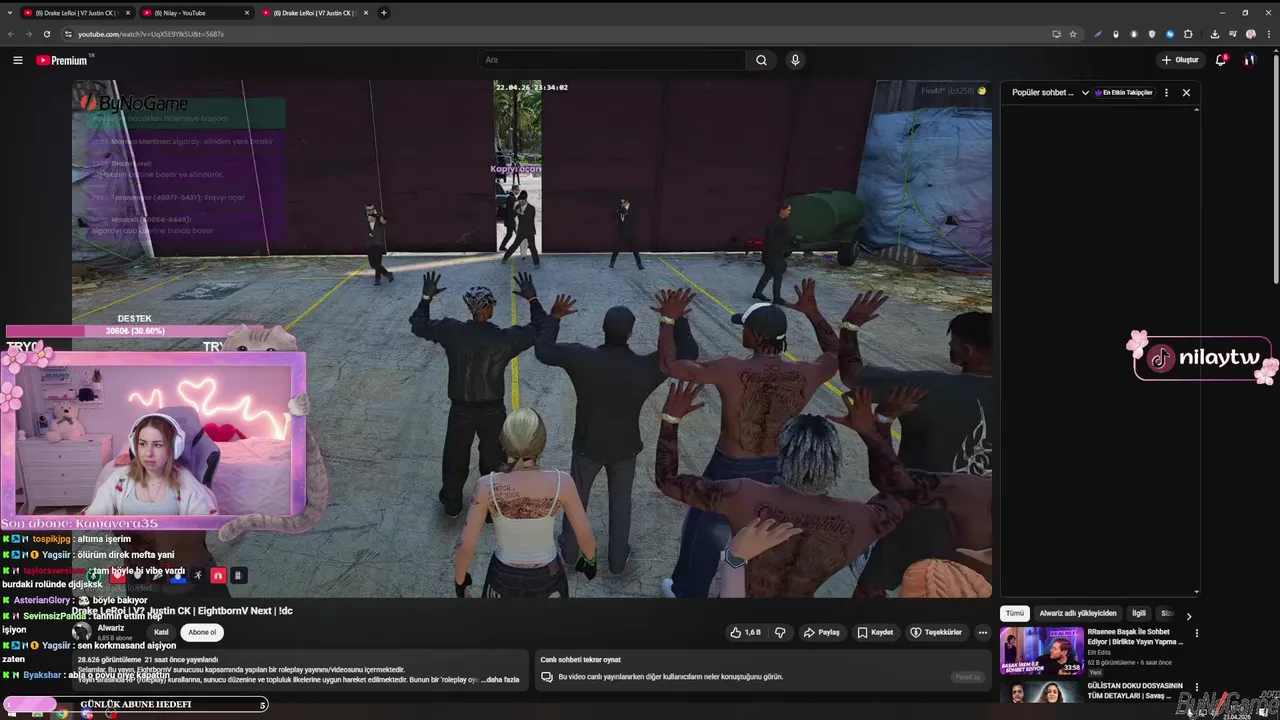Select the Alwariz adlı yükleyiciden chip
Image resolution: width=1280 pixels, height=720 pixels.
coord(1077,613)
